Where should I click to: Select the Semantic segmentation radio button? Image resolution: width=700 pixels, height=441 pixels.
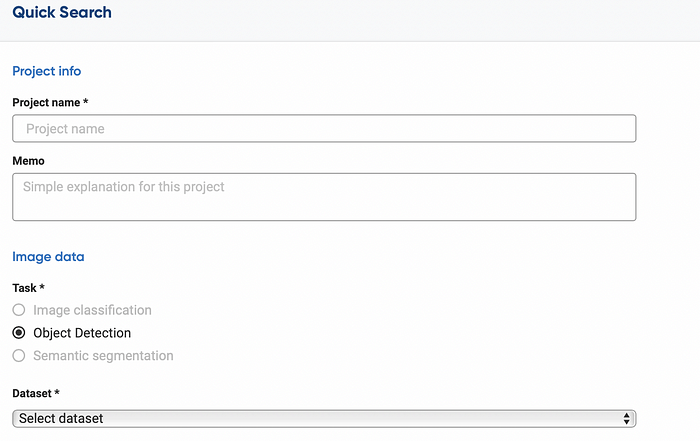(x=19, y=356)
